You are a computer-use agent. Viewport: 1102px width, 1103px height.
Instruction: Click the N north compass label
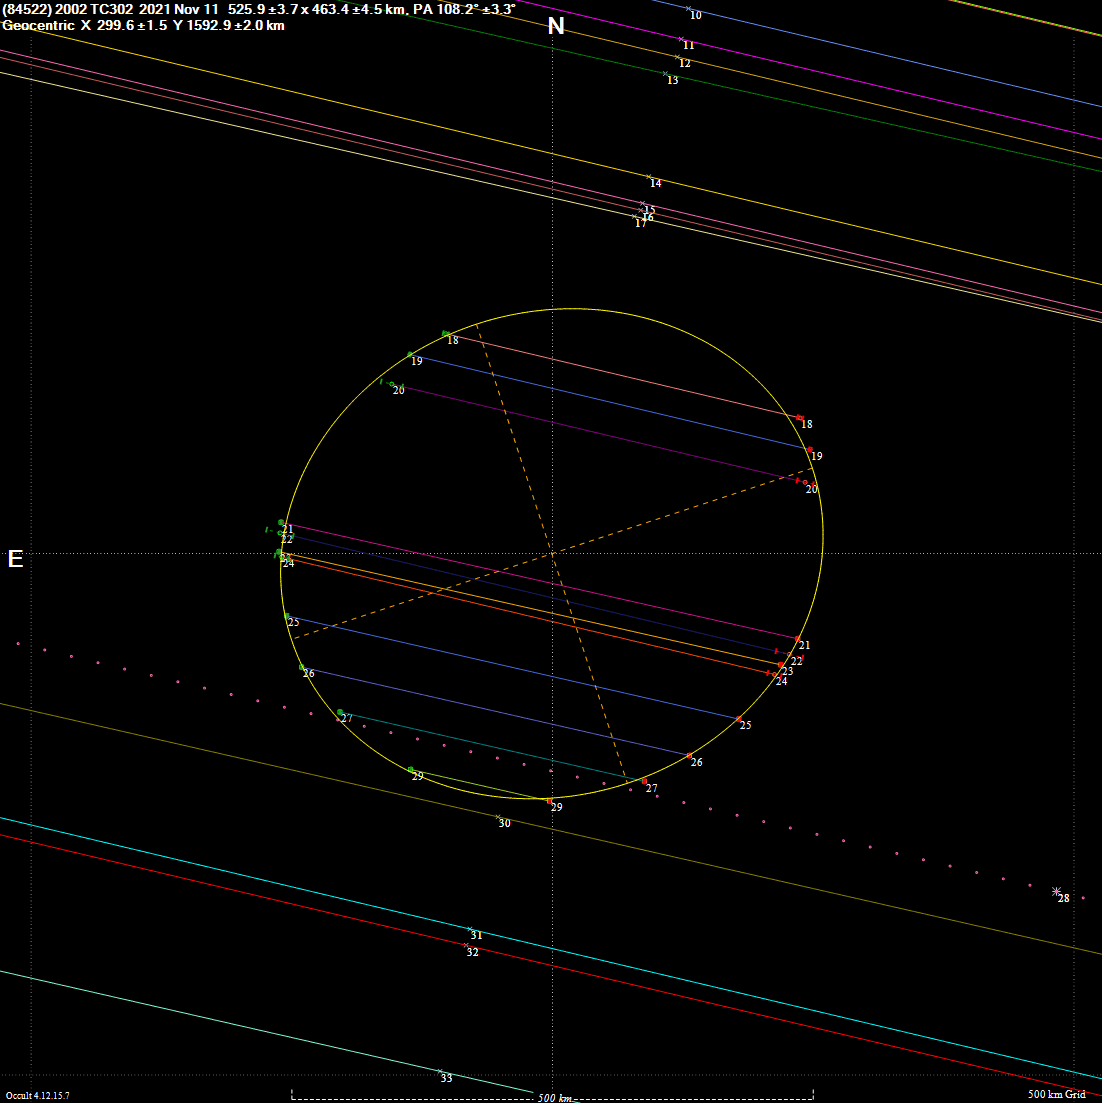pyautogui.click(x=556, y=26)
